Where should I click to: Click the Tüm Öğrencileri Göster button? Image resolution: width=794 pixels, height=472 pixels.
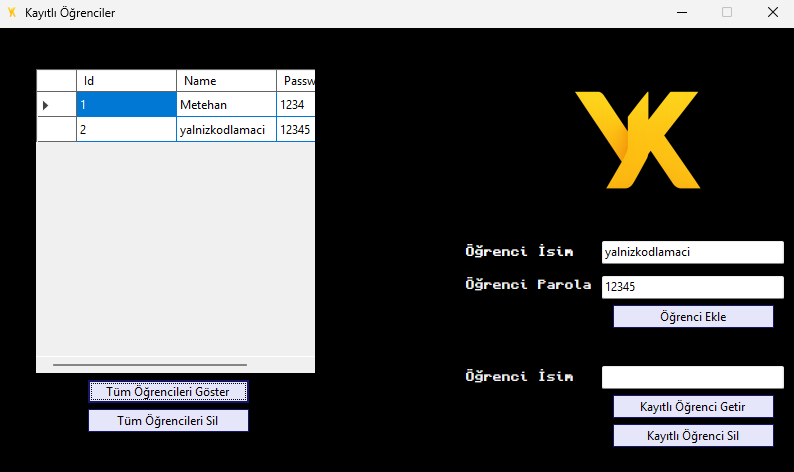tap(168, 391)
